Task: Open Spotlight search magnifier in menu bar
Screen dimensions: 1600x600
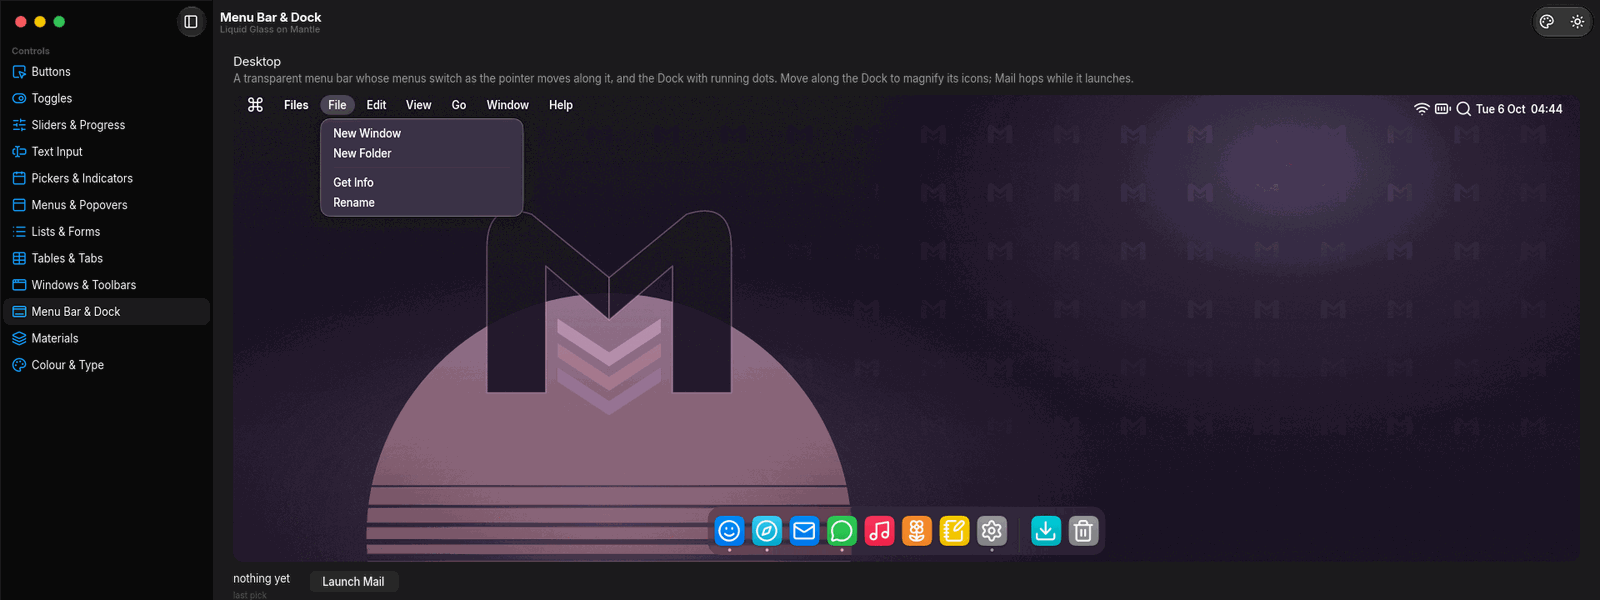Action: (x=1463, y=109)
